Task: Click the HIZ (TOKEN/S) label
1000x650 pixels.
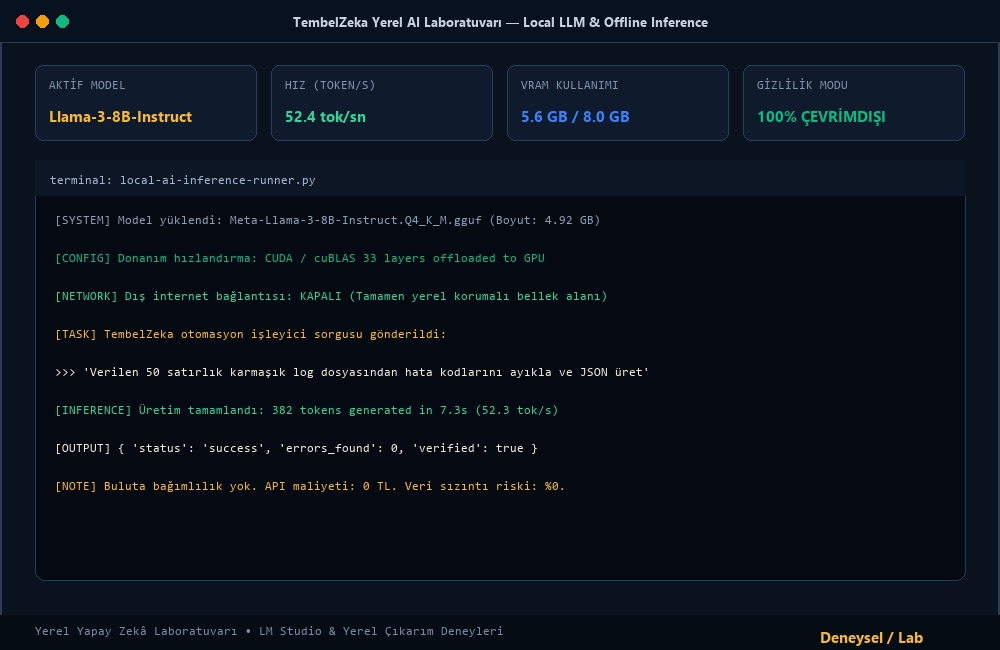Action: pyautogui.click(x=330, y=85)
